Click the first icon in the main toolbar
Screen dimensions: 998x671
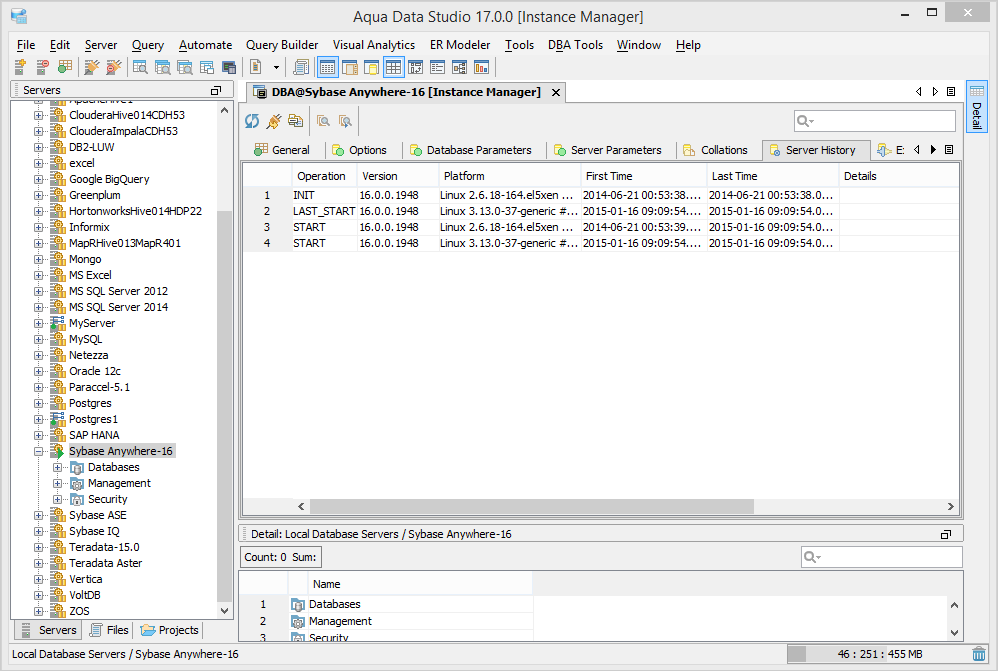(x=19, y=67)
